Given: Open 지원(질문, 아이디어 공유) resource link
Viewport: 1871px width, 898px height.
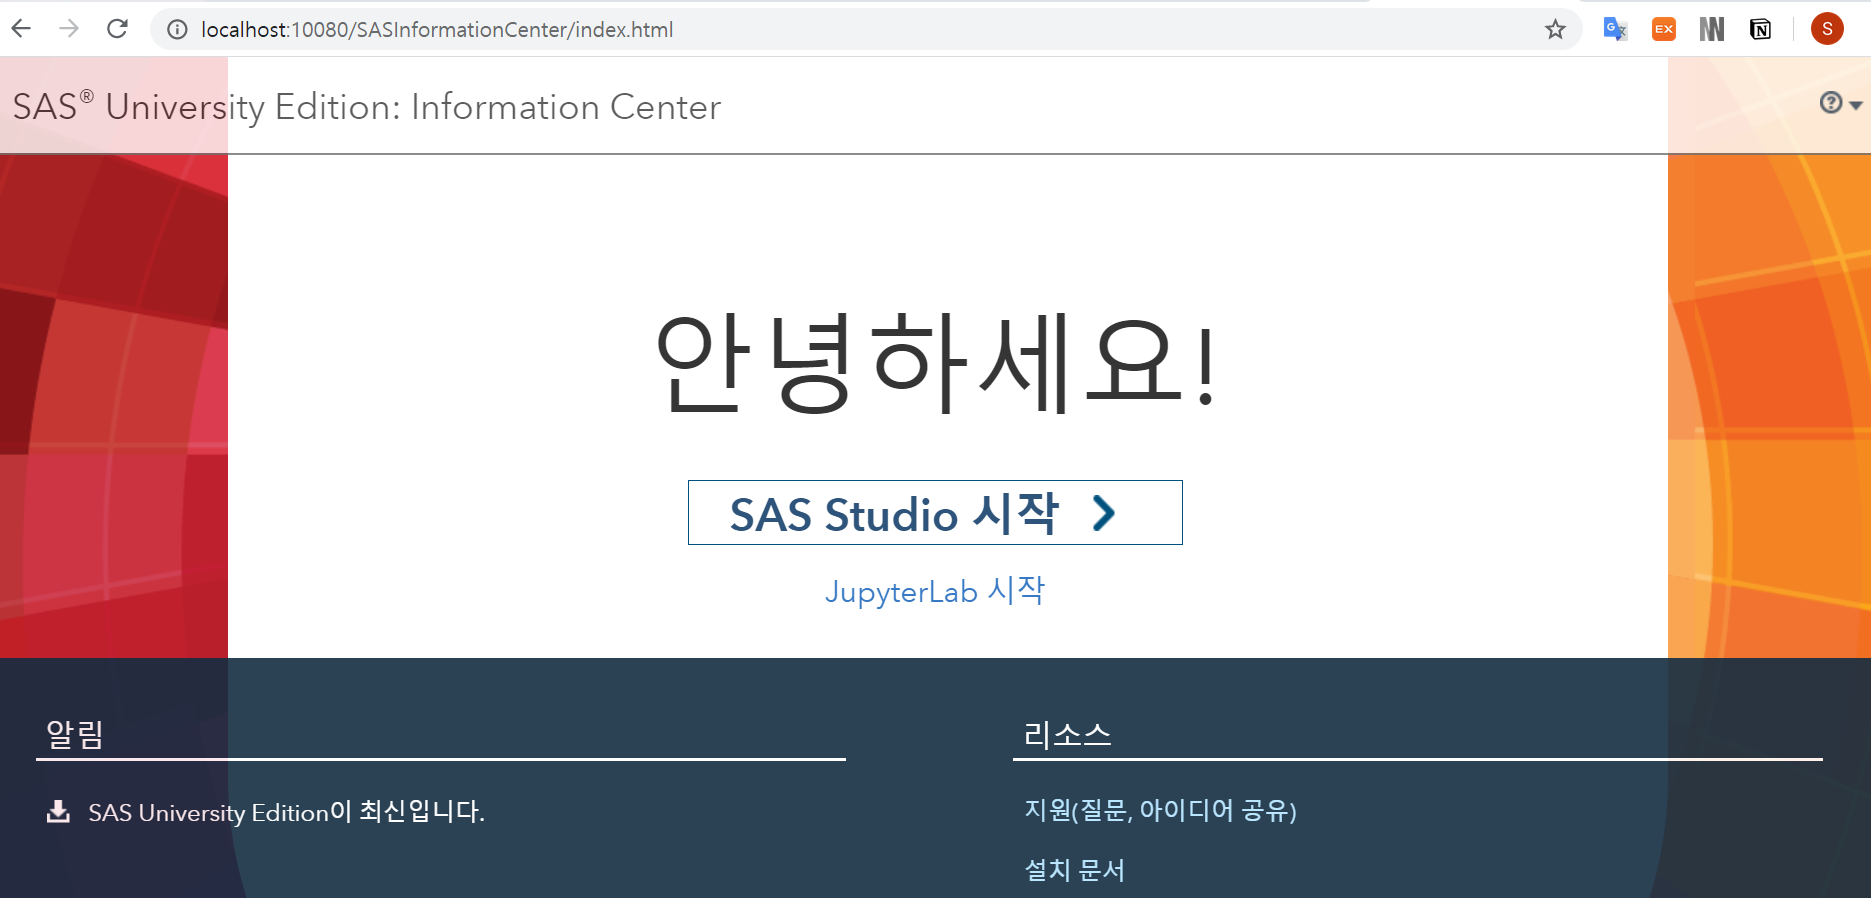Looking at the screenshot, I should 1160,810.
